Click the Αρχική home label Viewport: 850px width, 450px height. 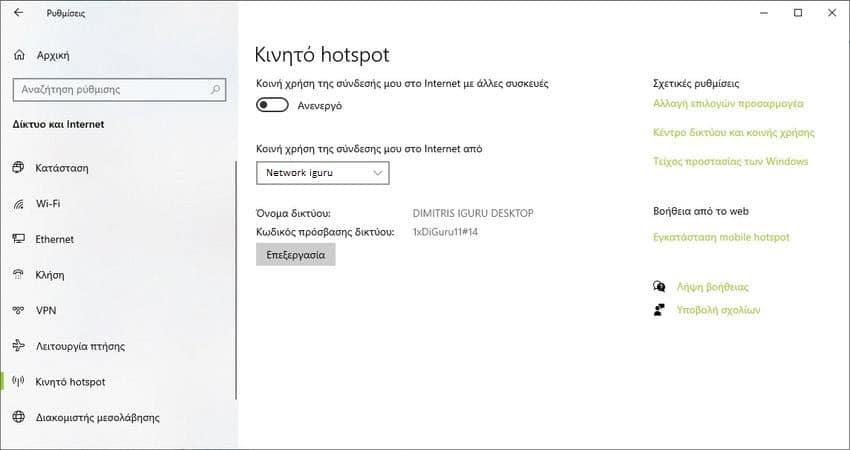(x=53, y=55)
